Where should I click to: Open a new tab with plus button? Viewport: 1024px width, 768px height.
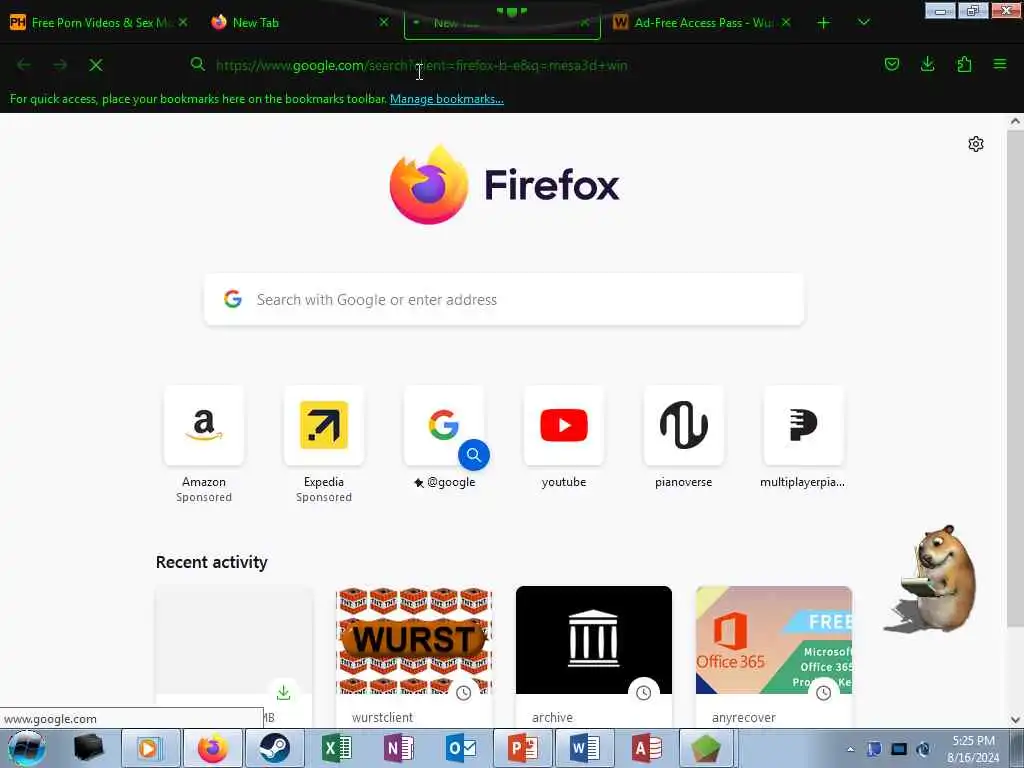824,23
